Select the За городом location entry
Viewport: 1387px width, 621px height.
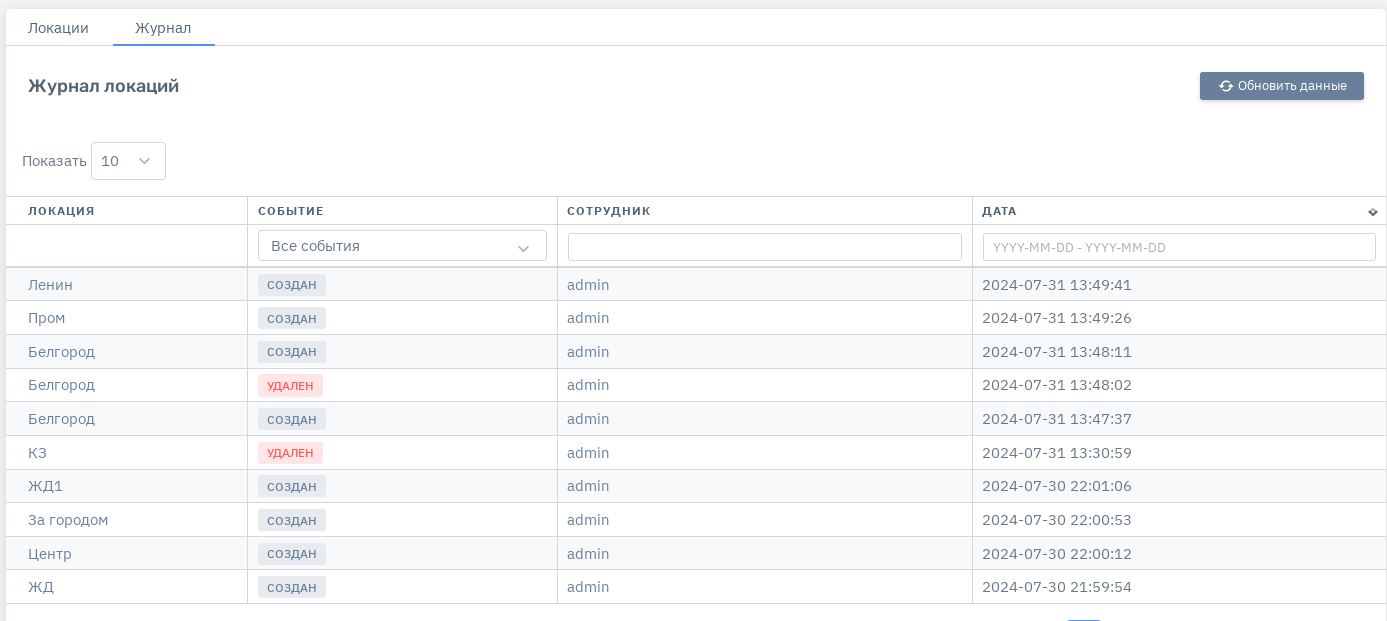click(68, 520)
